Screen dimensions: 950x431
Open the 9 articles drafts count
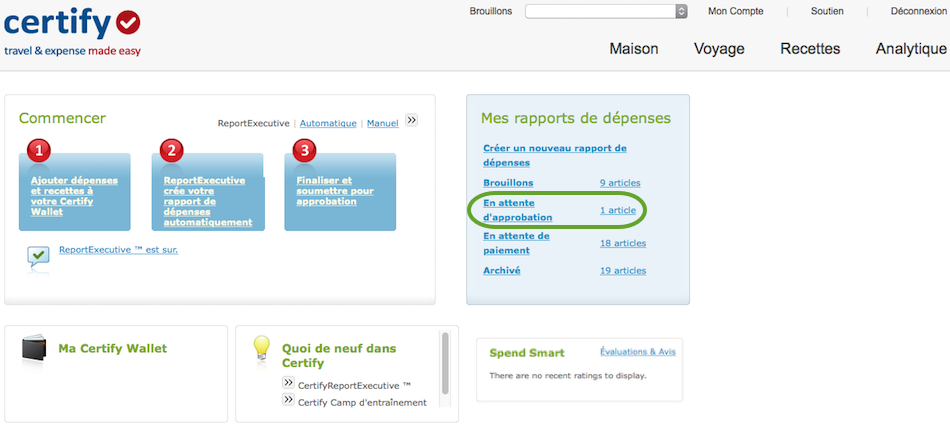(x=620, y=183)
